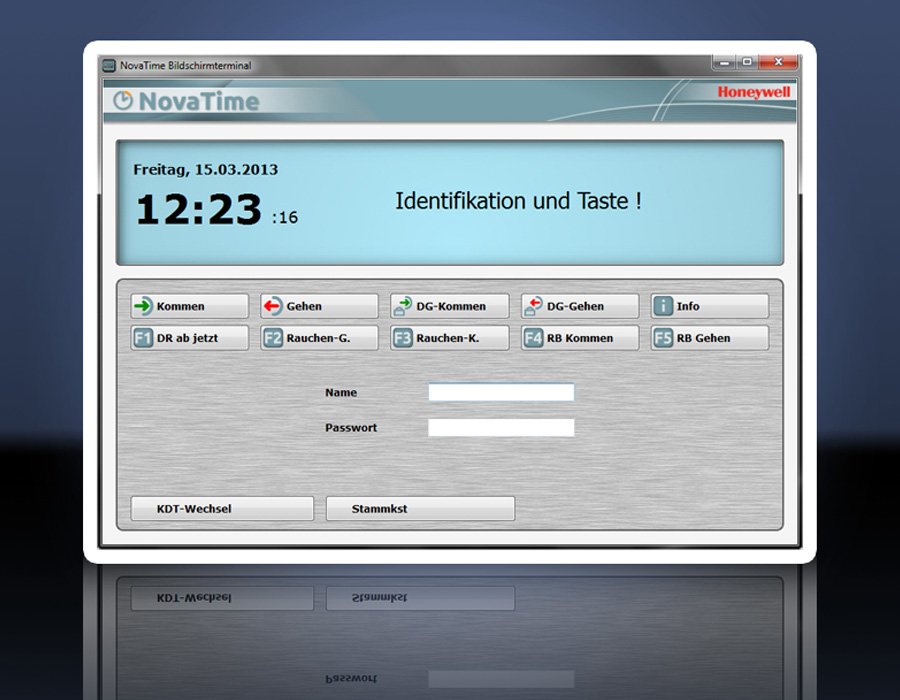The width and height of the screenshot is (900, 700).
Task: Click the Info 'i' icon
Action: pos(663,306)
